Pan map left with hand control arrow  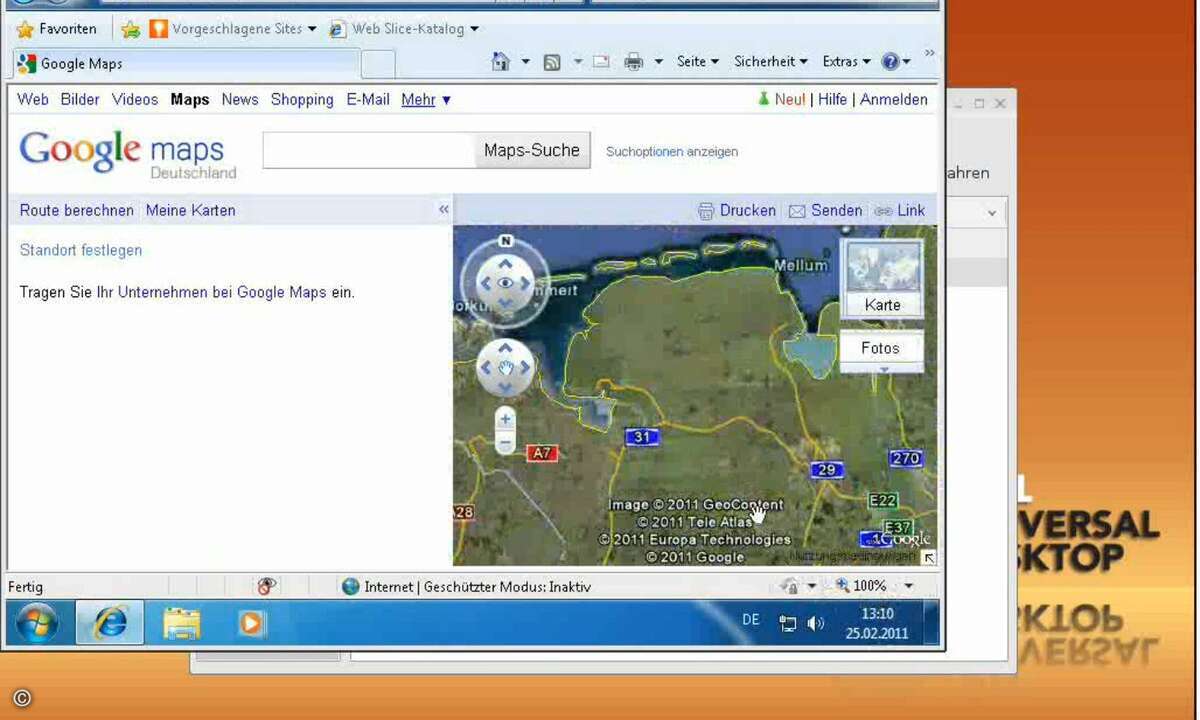coord(485,368)
